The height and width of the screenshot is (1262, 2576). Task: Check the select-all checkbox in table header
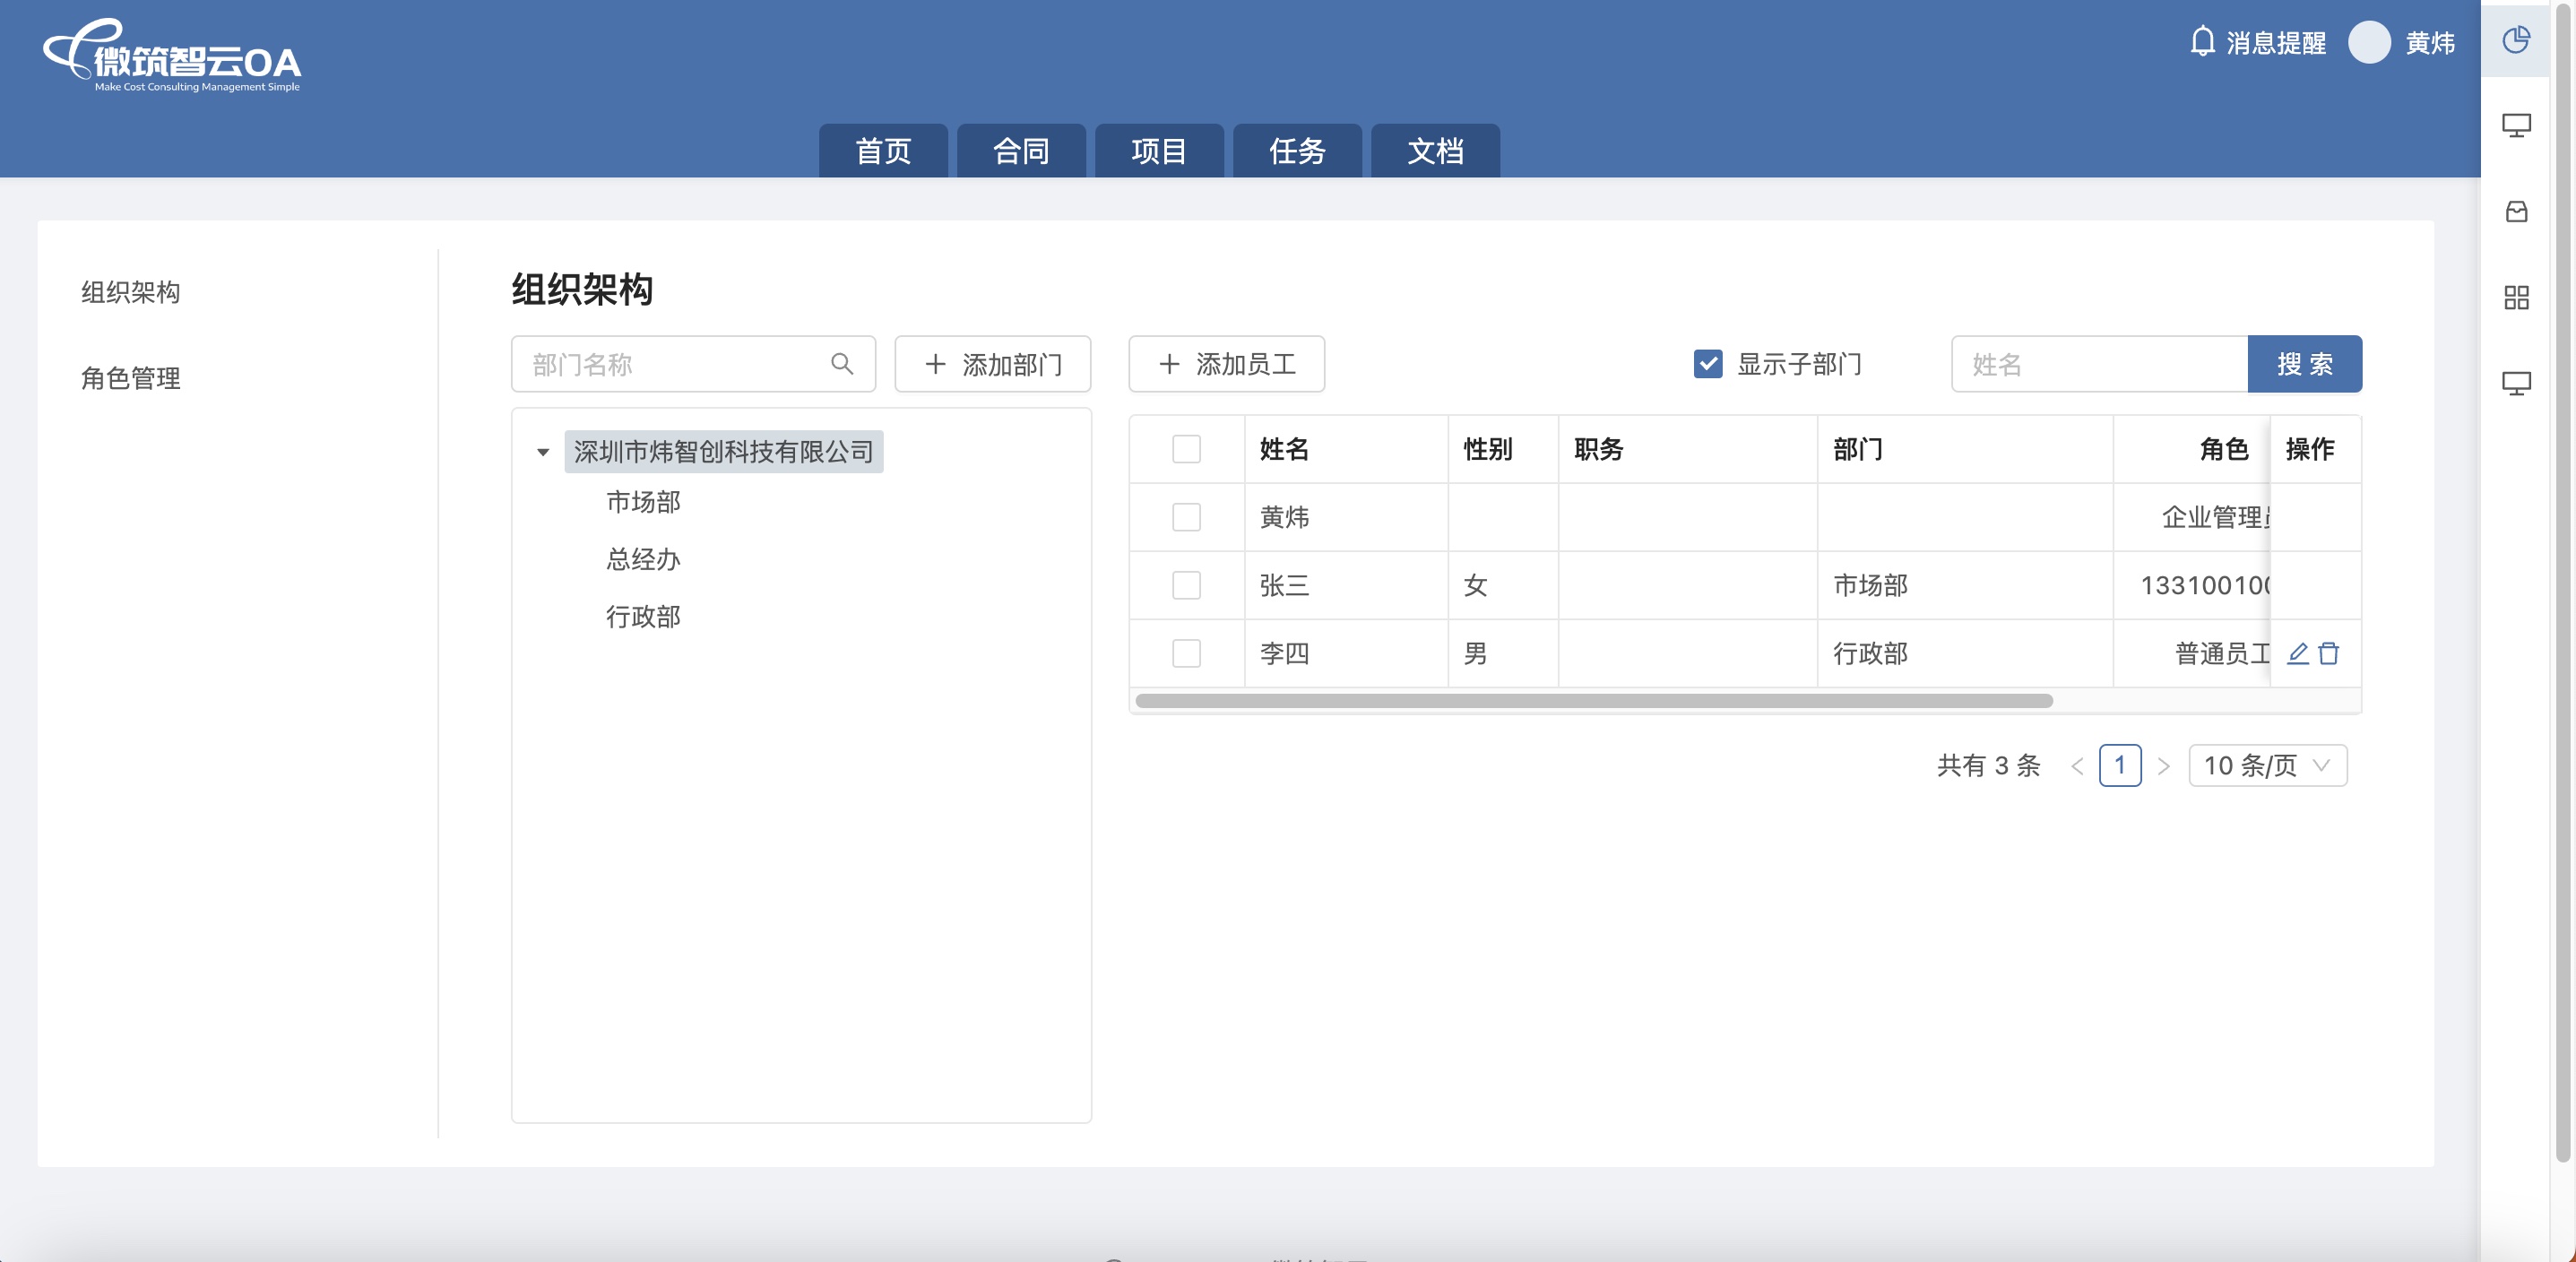pos(1186,449)
